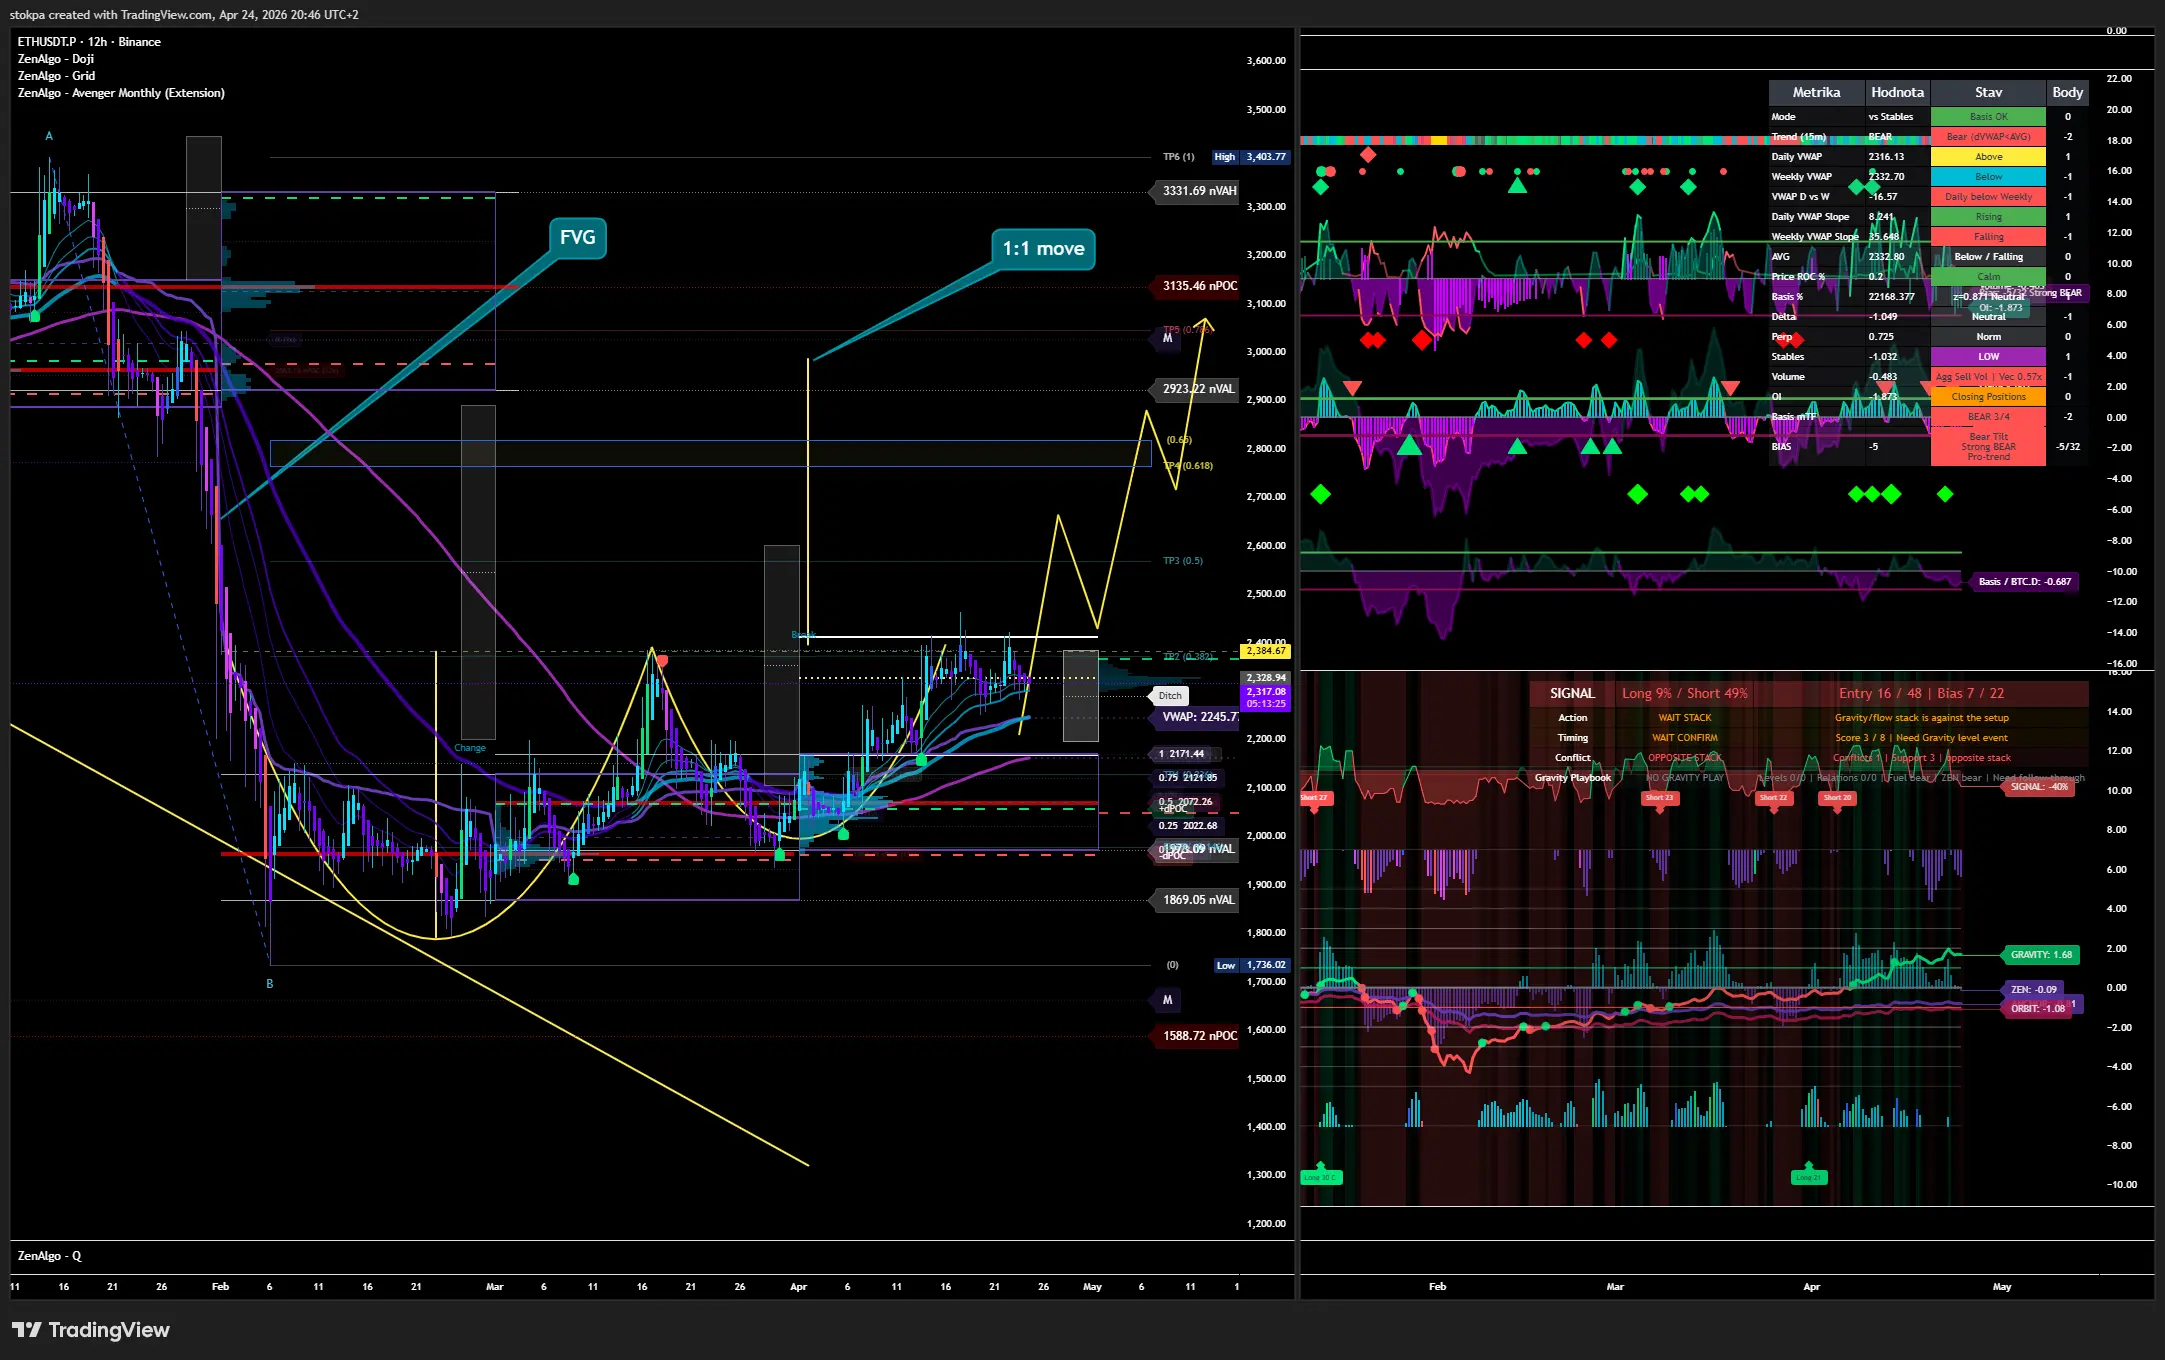The image size is (2165, 1360).
Task: Click the Short 27 signal marker
Action: click(1314, 798)
